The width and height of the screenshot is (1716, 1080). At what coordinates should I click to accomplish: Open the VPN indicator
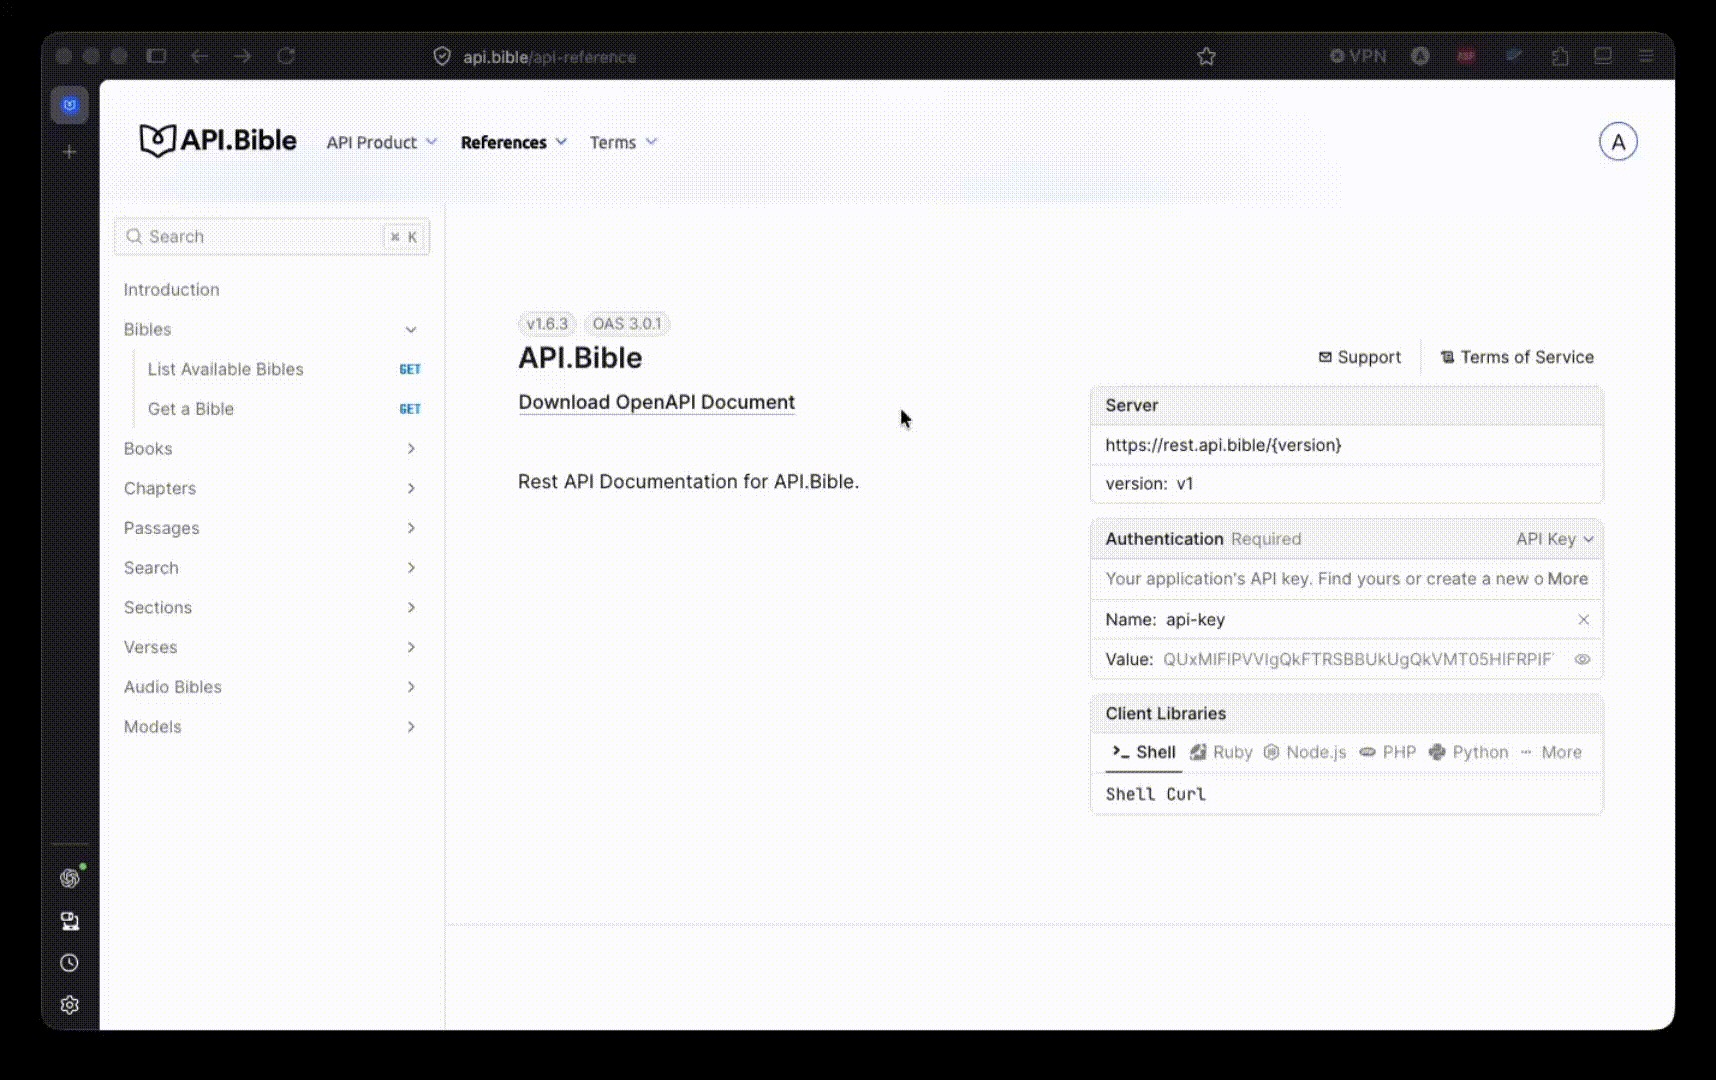pyautogui.click(x=1358, y=56)
